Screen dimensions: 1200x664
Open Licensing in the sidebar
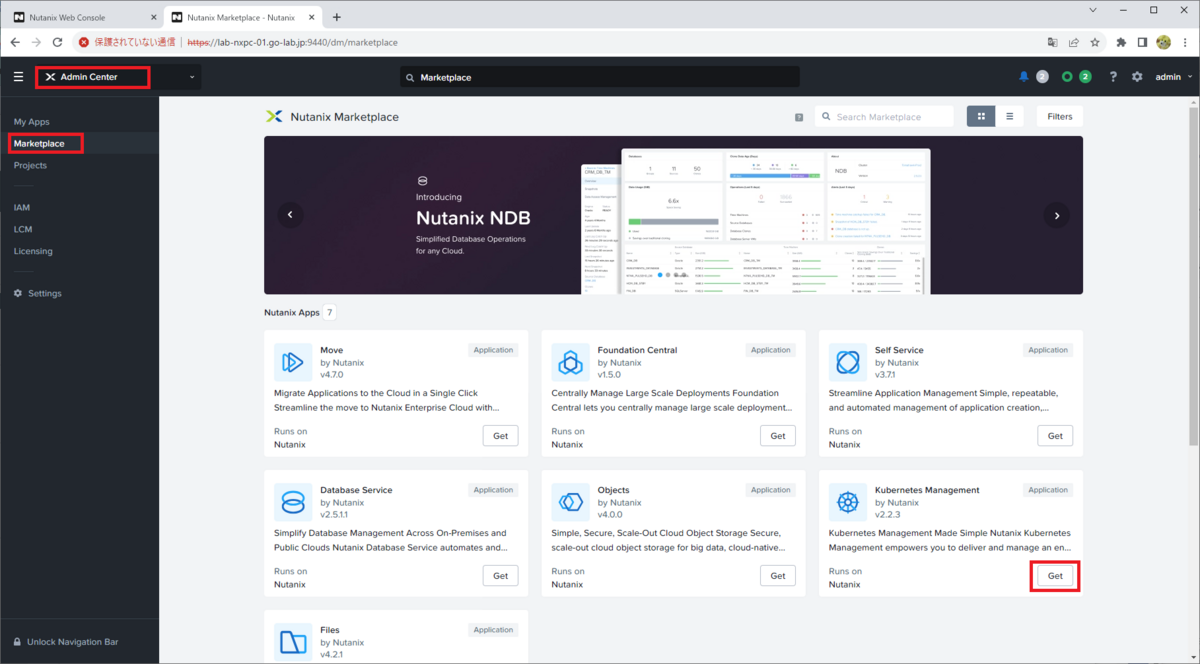pyautogui.click(x=33, y=252)
